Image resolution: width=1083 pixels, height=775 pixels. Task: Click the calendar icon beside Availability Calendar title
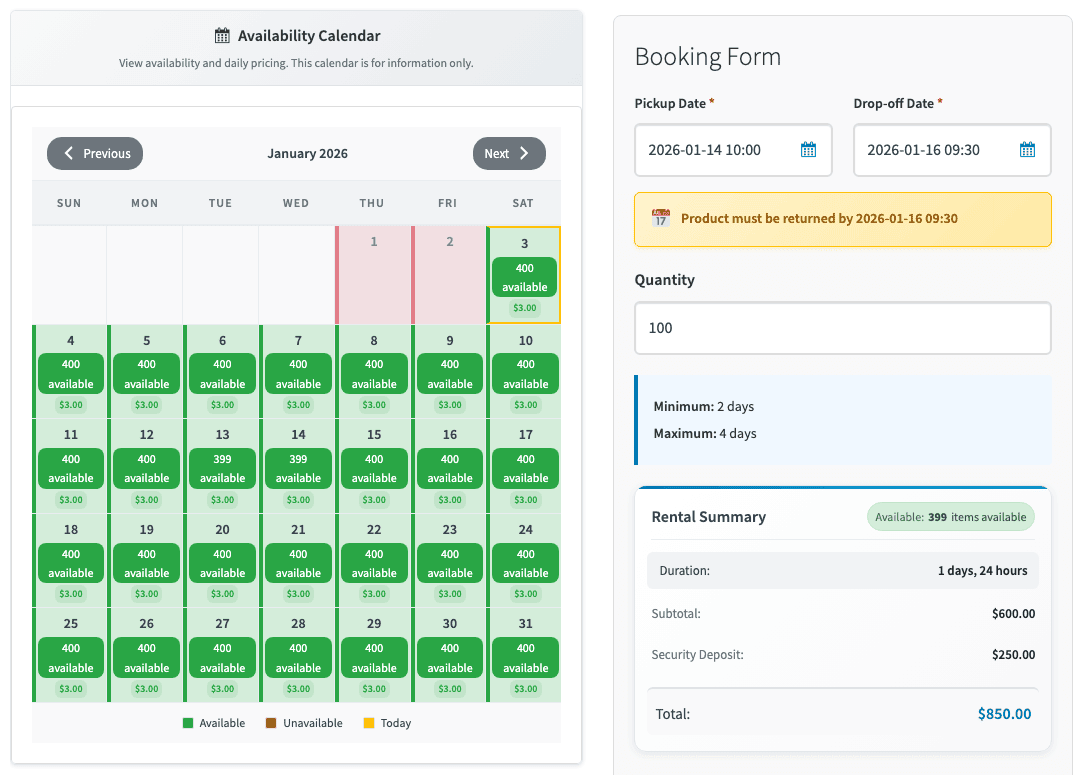pyautogui.click(x=222, y=36)
